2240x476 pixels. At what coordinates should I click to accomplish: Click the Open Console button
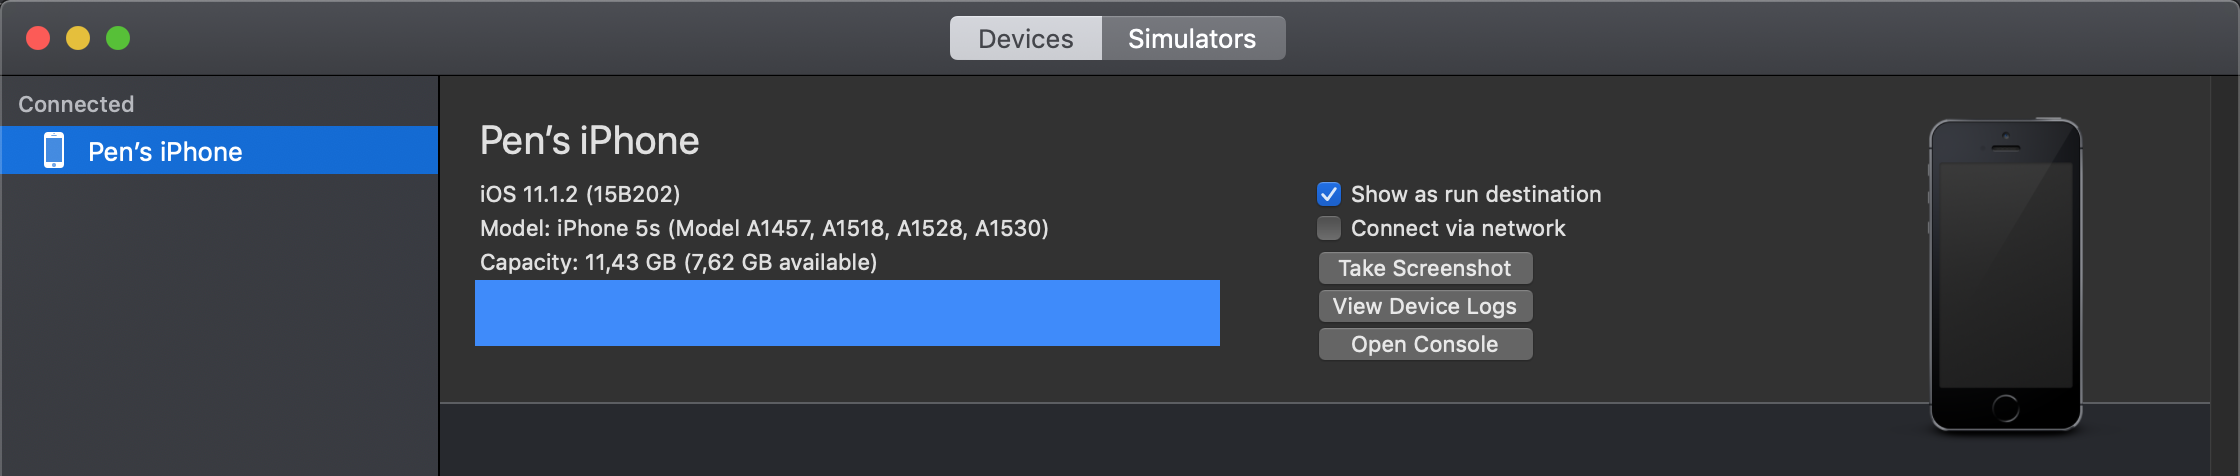1425,344
